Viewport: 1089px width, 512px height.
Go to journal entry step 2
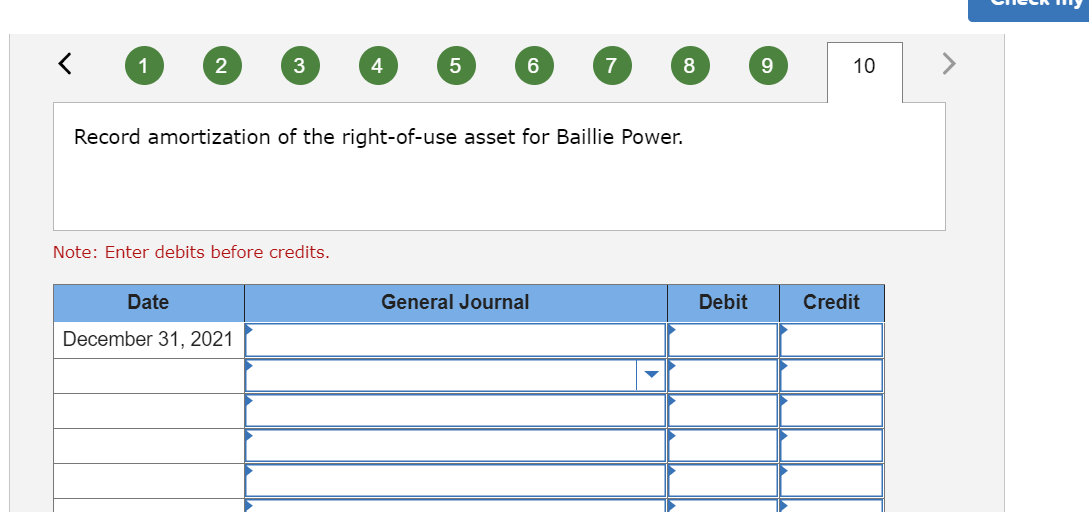point(221,66)
